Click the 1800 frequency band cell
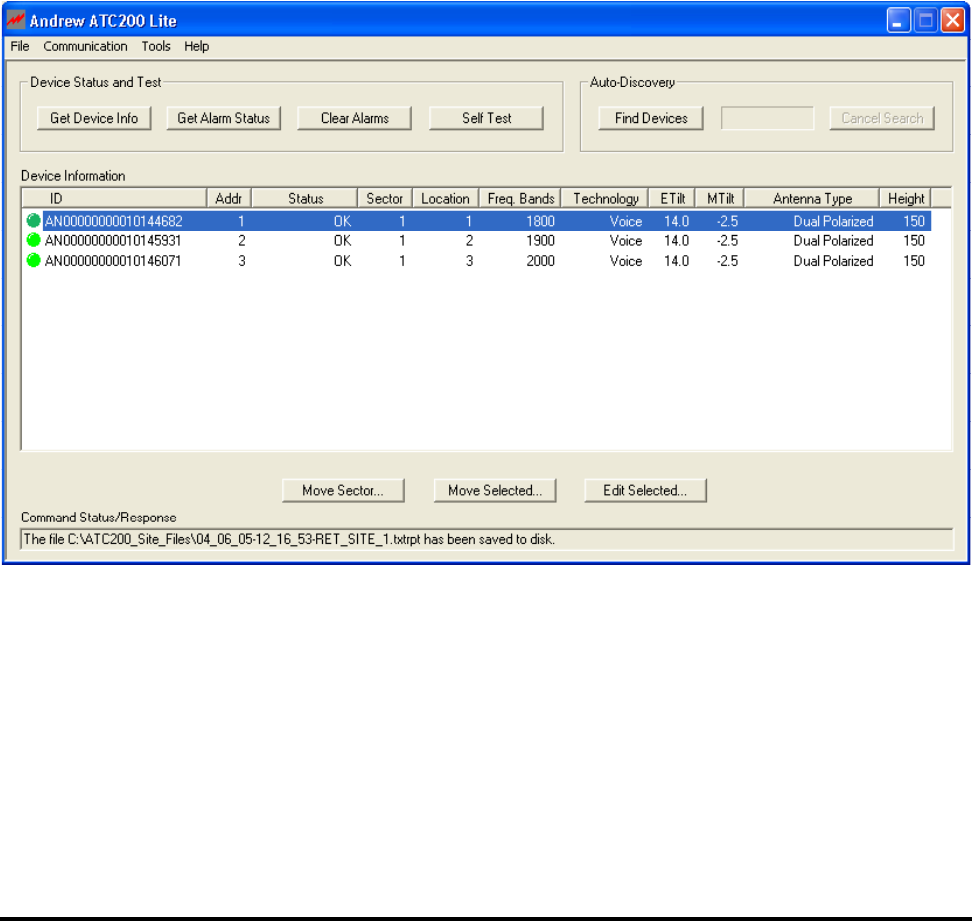 coord(540,221)
